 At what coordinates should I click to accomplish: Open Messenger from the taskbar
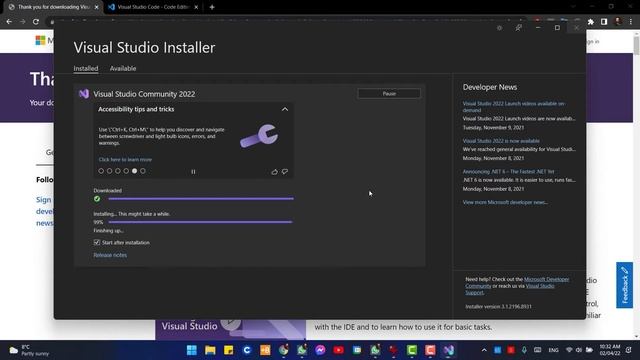(x=320, y=350)
